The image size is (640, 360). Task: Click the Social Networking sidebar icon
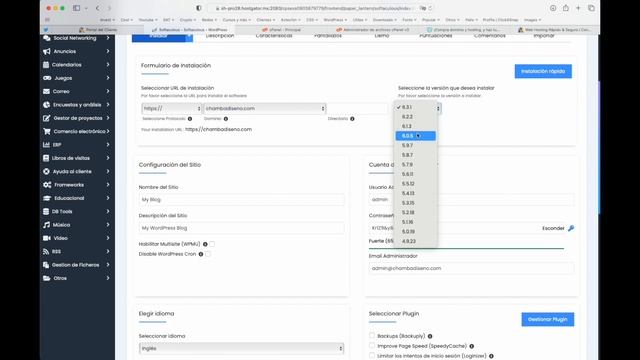[x=47, y=38]
